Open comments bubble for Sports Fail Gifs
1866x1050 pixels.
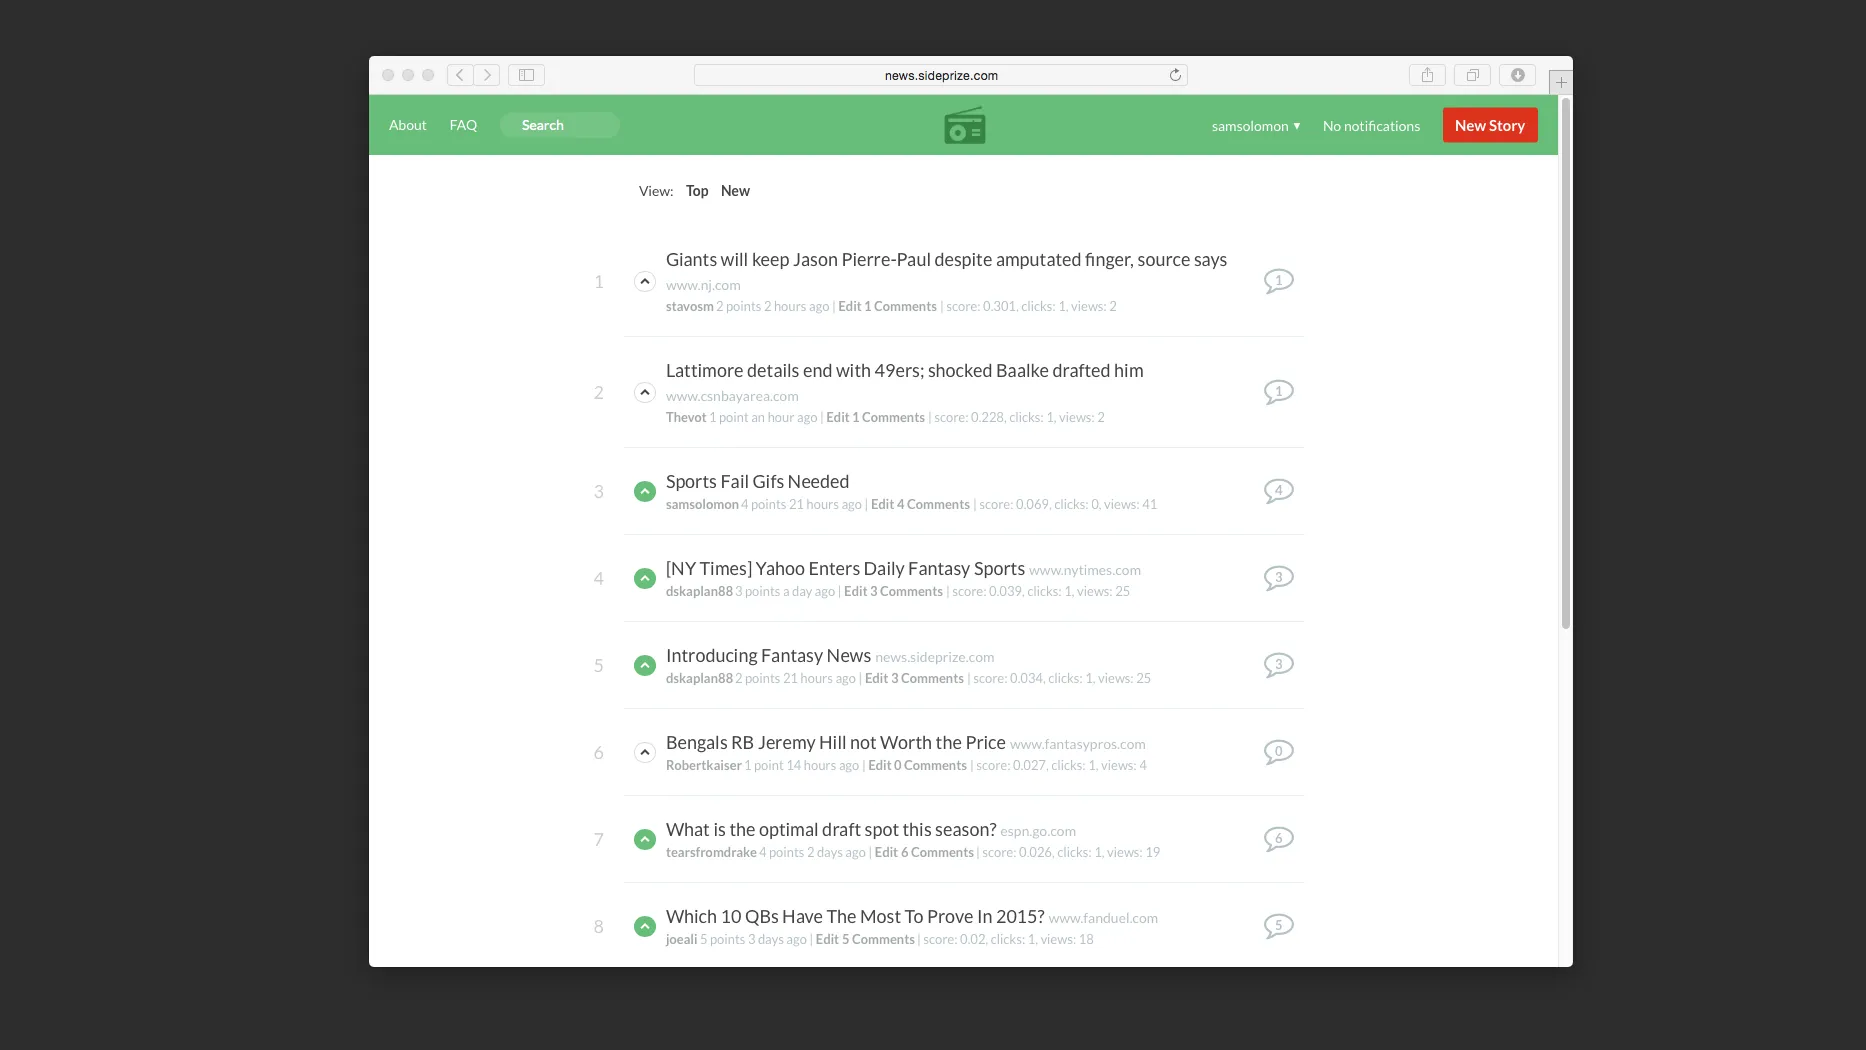click(x=1278, y=491)
